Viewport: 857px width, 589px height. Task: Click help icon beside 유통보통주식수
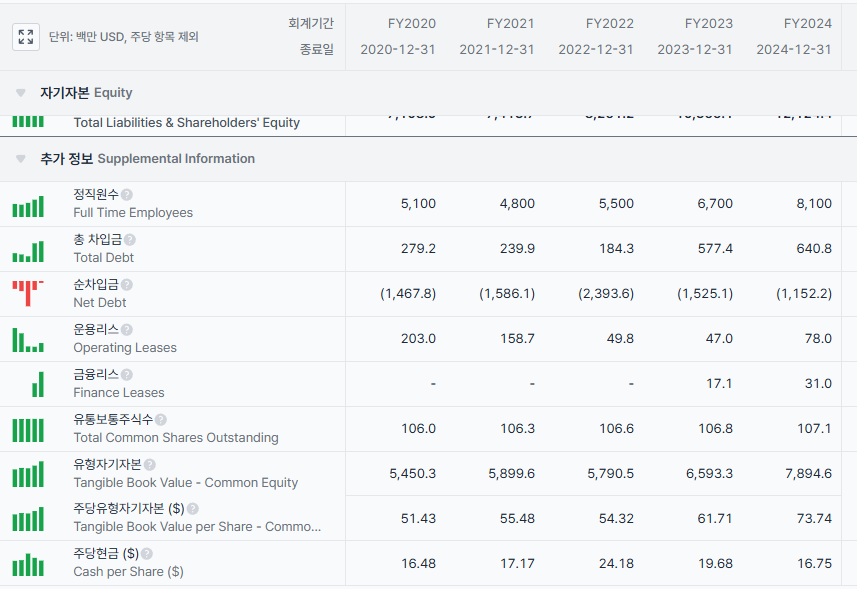tap(161, 420)
